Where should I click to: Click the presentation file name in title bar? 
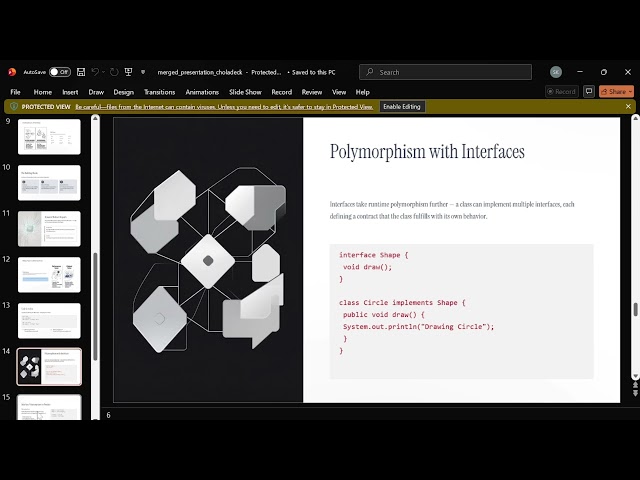[200, 72]
